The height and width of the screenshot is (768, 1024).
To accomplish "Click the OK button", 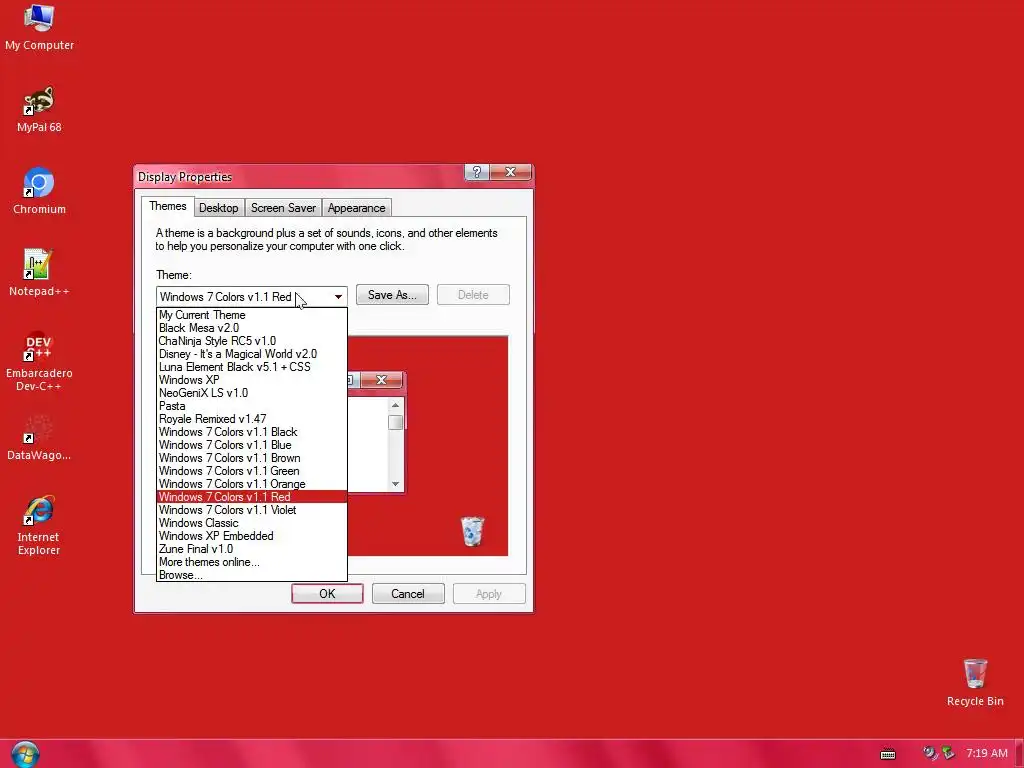I will click(327, 594).
